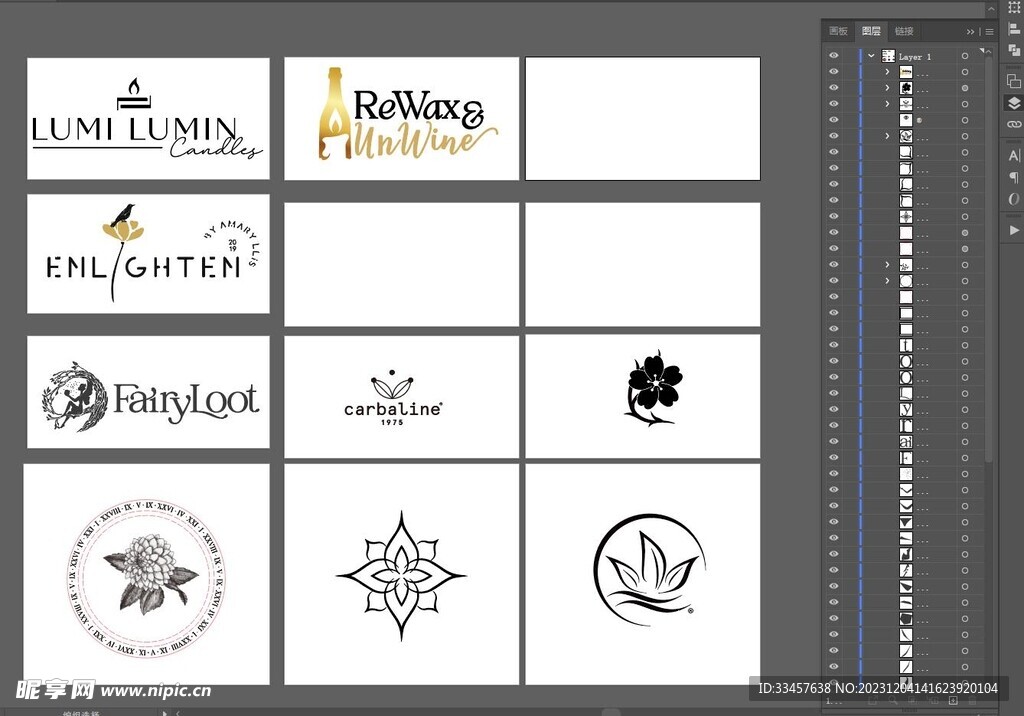Click the Layer 1 target circle
1024x716 pixels.
coord(965,56)
